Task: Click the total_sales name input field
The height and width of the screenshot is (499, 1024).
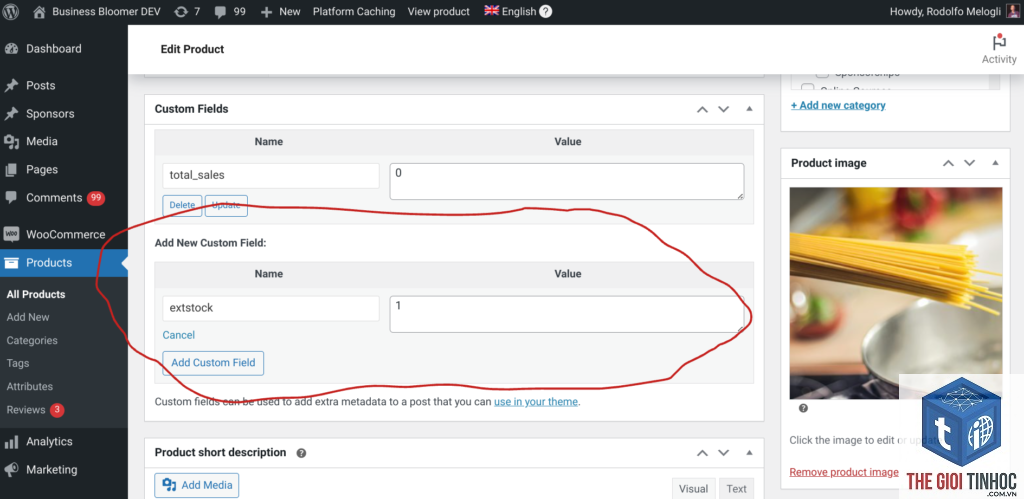Action: [270, 175]
